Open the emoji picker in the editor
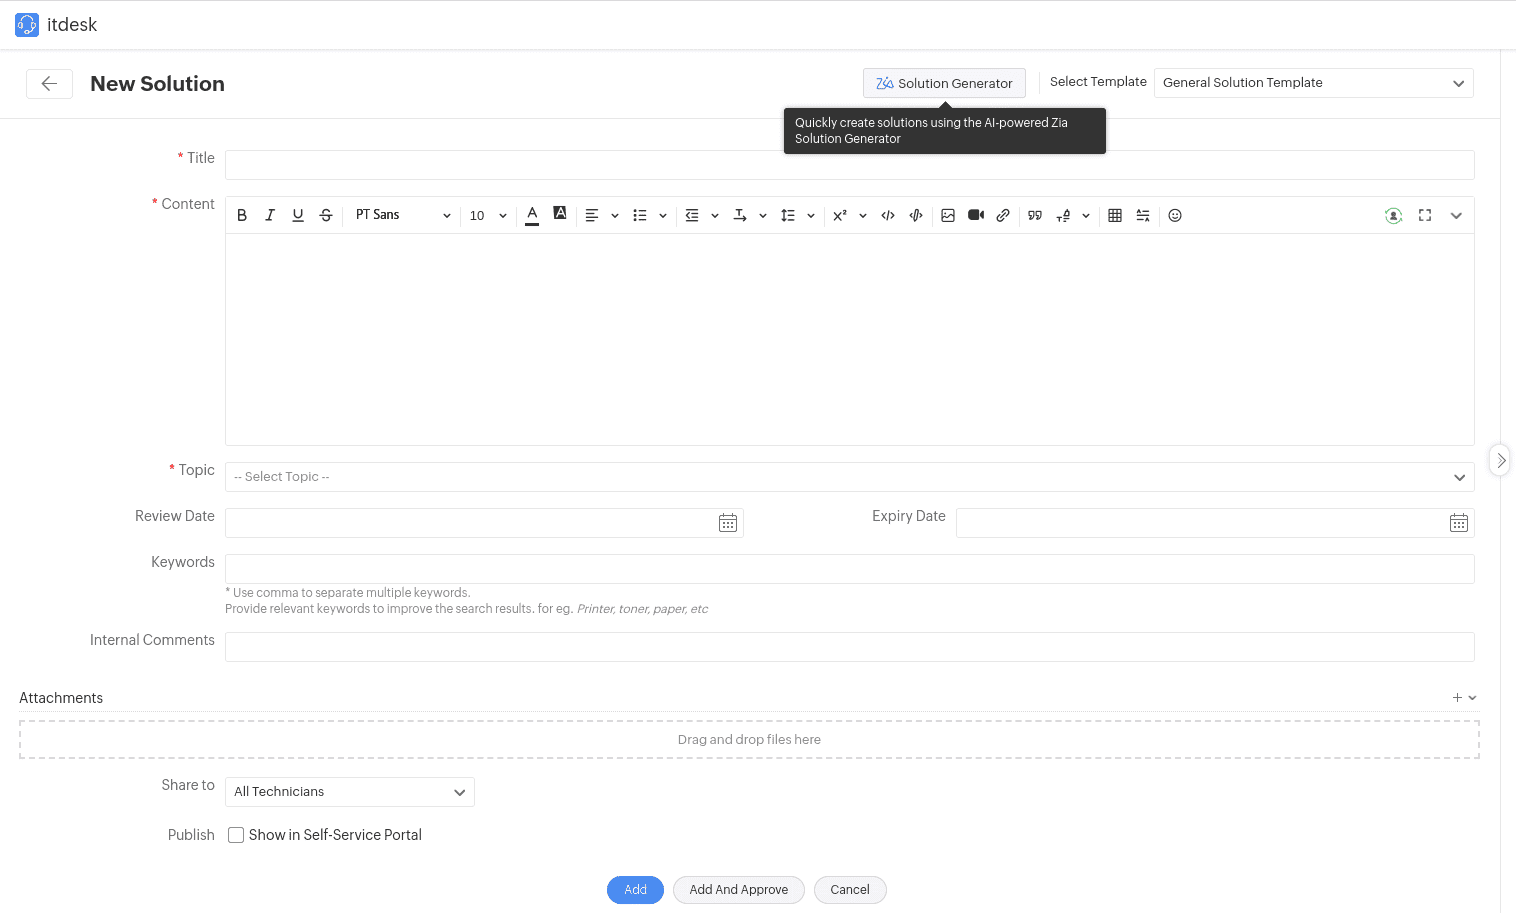Image resolution: width=1516 pixels, height=913 pixels. click(1174, 215)
